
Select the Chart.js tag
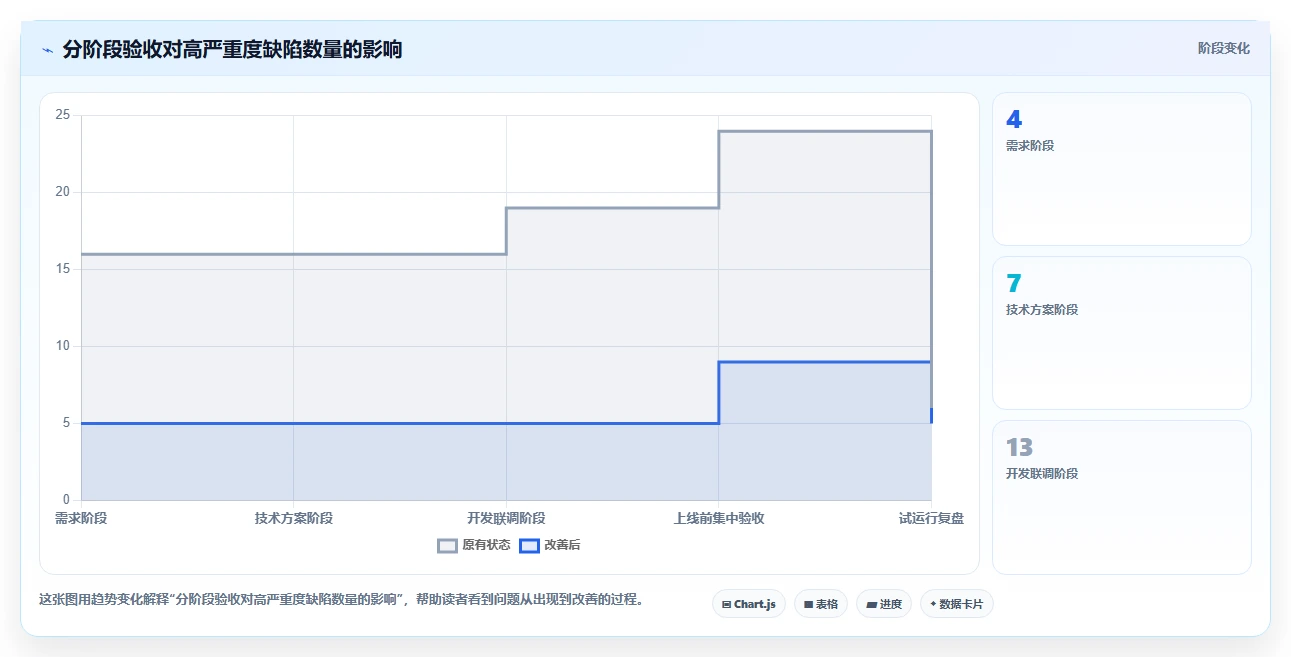coord(749,604)
